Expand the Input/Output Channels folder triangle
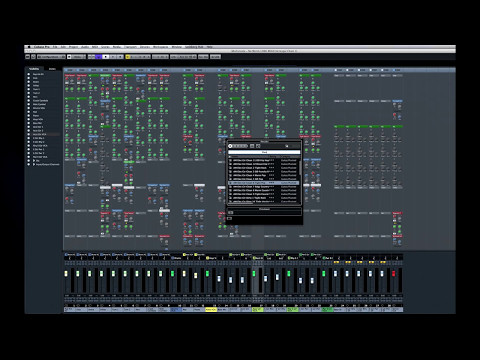 click(34, 164)
